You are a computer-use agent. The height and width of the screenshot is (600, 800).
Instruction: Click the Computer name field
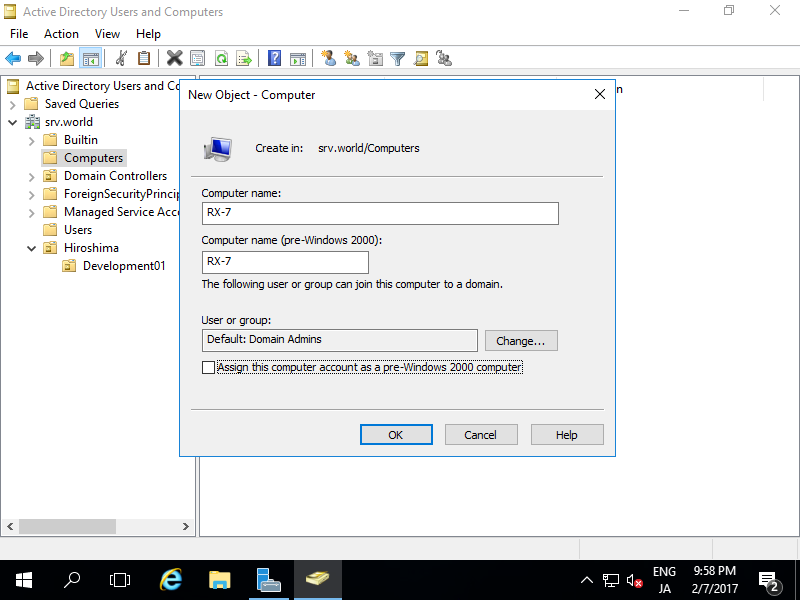380,213
